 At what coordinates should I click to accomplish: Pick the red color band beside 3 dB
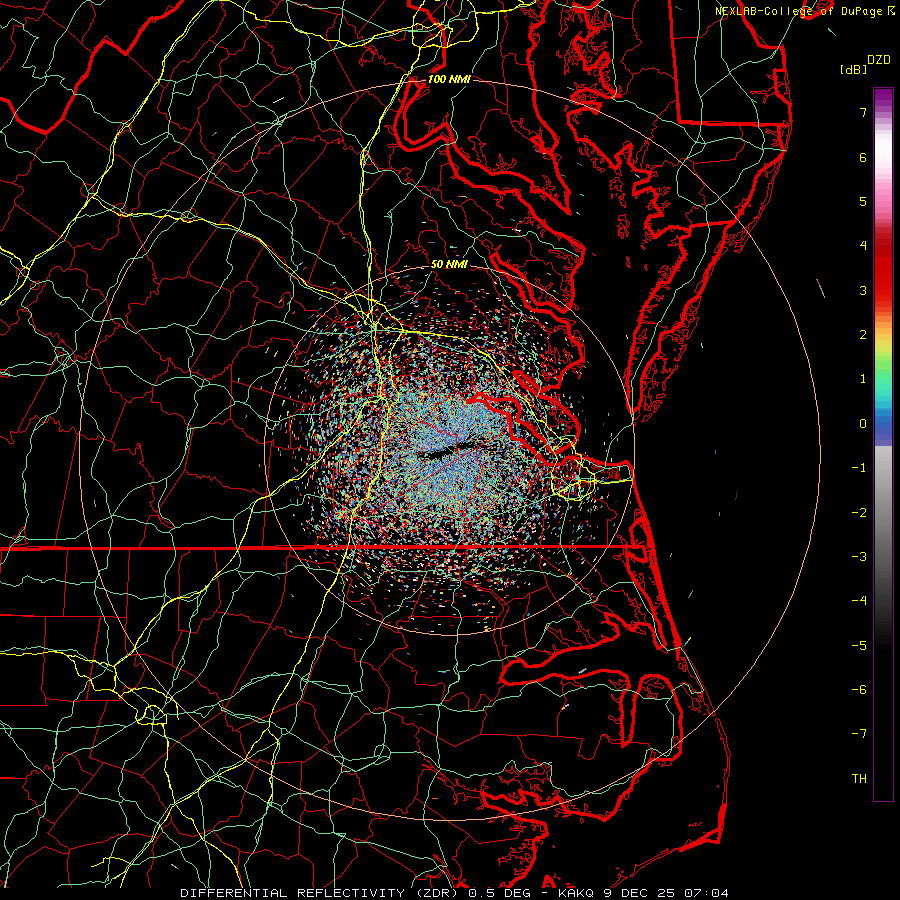pyautogui.click(x=883, y=290)
